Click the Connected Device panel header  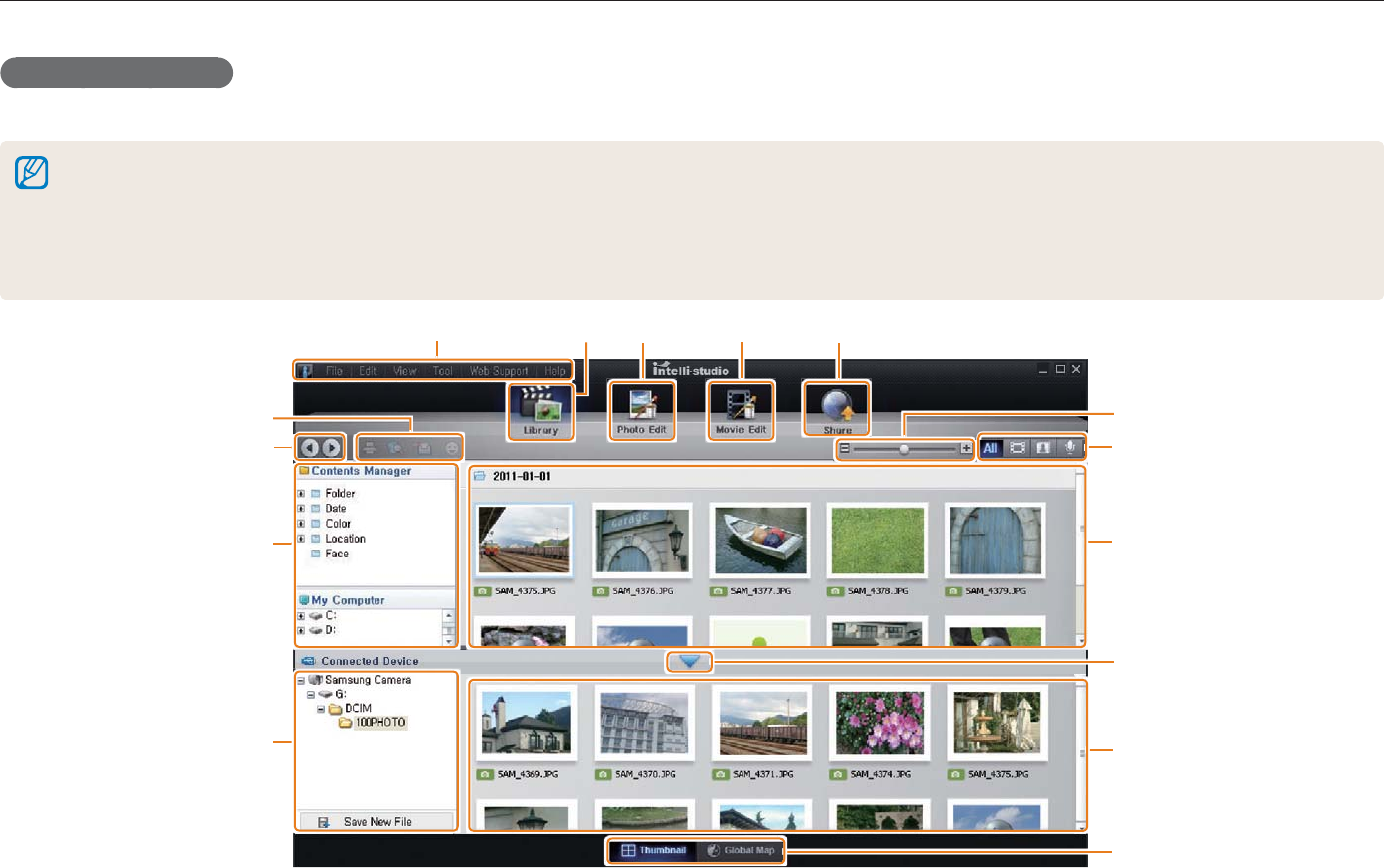point(372,661)
